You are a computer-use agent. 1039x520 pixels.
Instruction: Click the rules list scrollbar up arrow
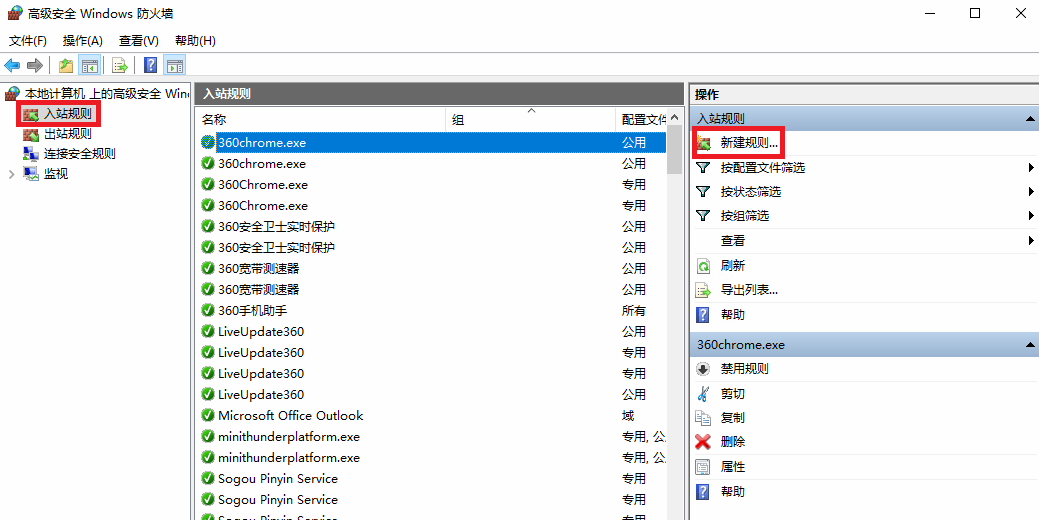(675, 118)
